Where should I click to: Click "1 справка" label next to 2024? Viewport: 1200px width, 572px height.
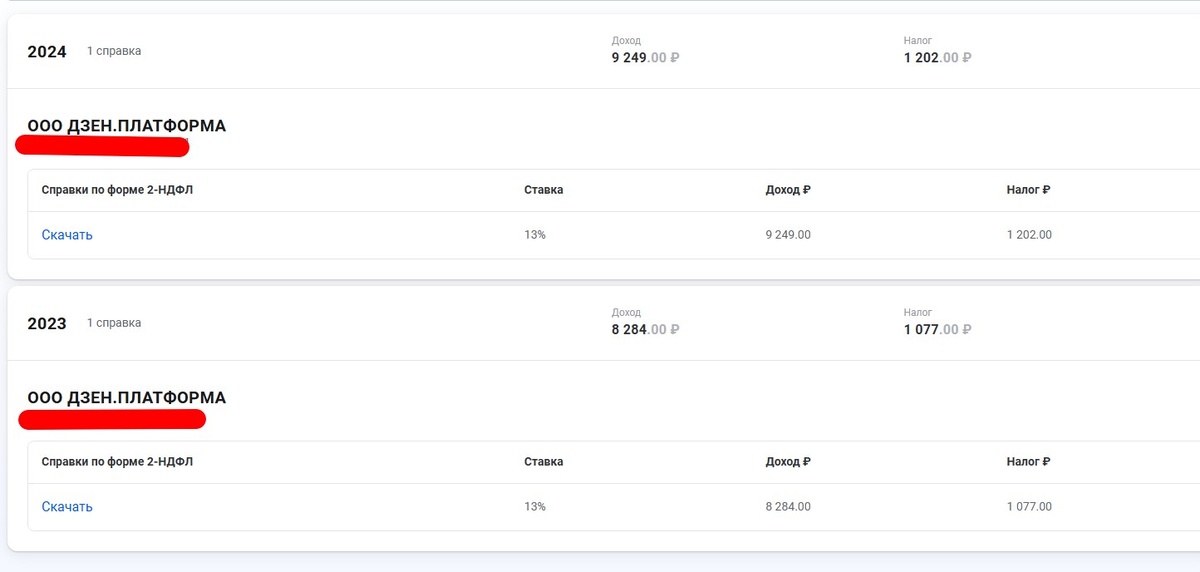tap(113, 51)
